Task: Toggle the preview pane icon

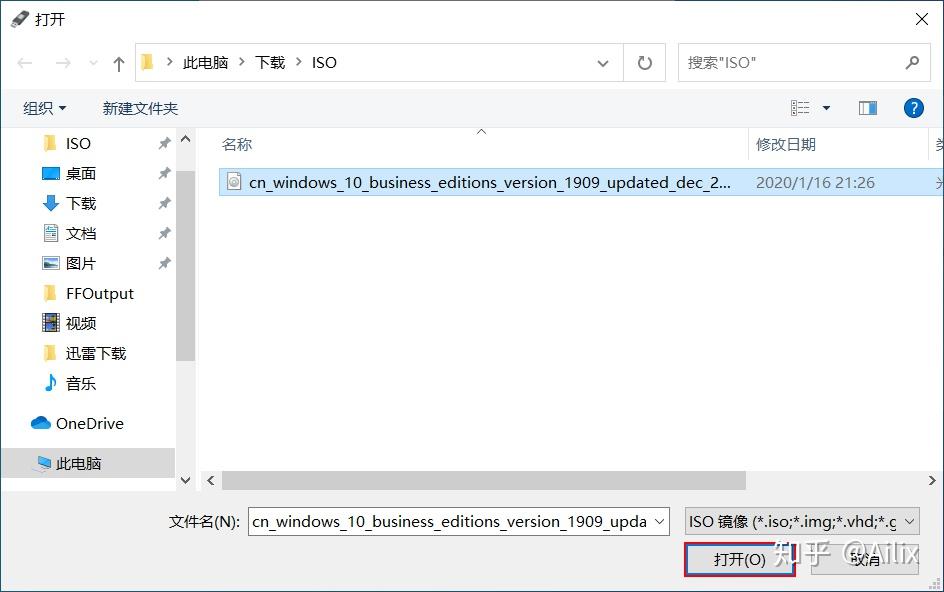Action: (868, 108)
